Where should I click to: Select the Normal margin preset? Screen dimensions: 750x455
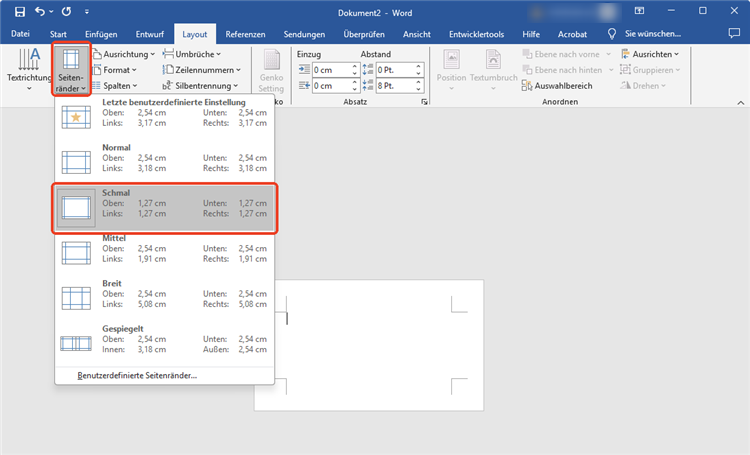tap(165, 162)
